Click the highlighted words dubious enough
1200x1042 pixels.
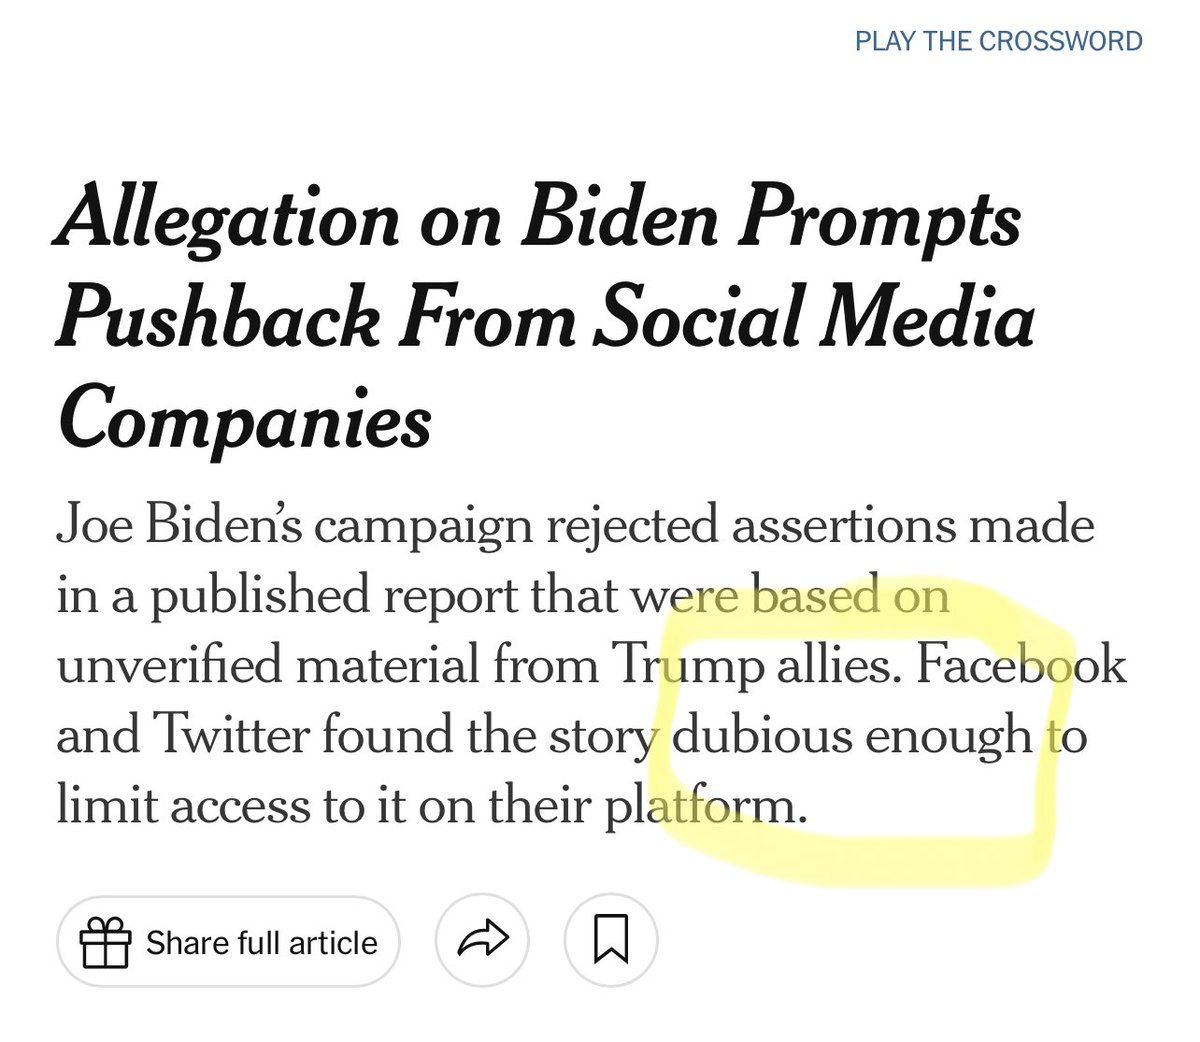coord(852,738)
